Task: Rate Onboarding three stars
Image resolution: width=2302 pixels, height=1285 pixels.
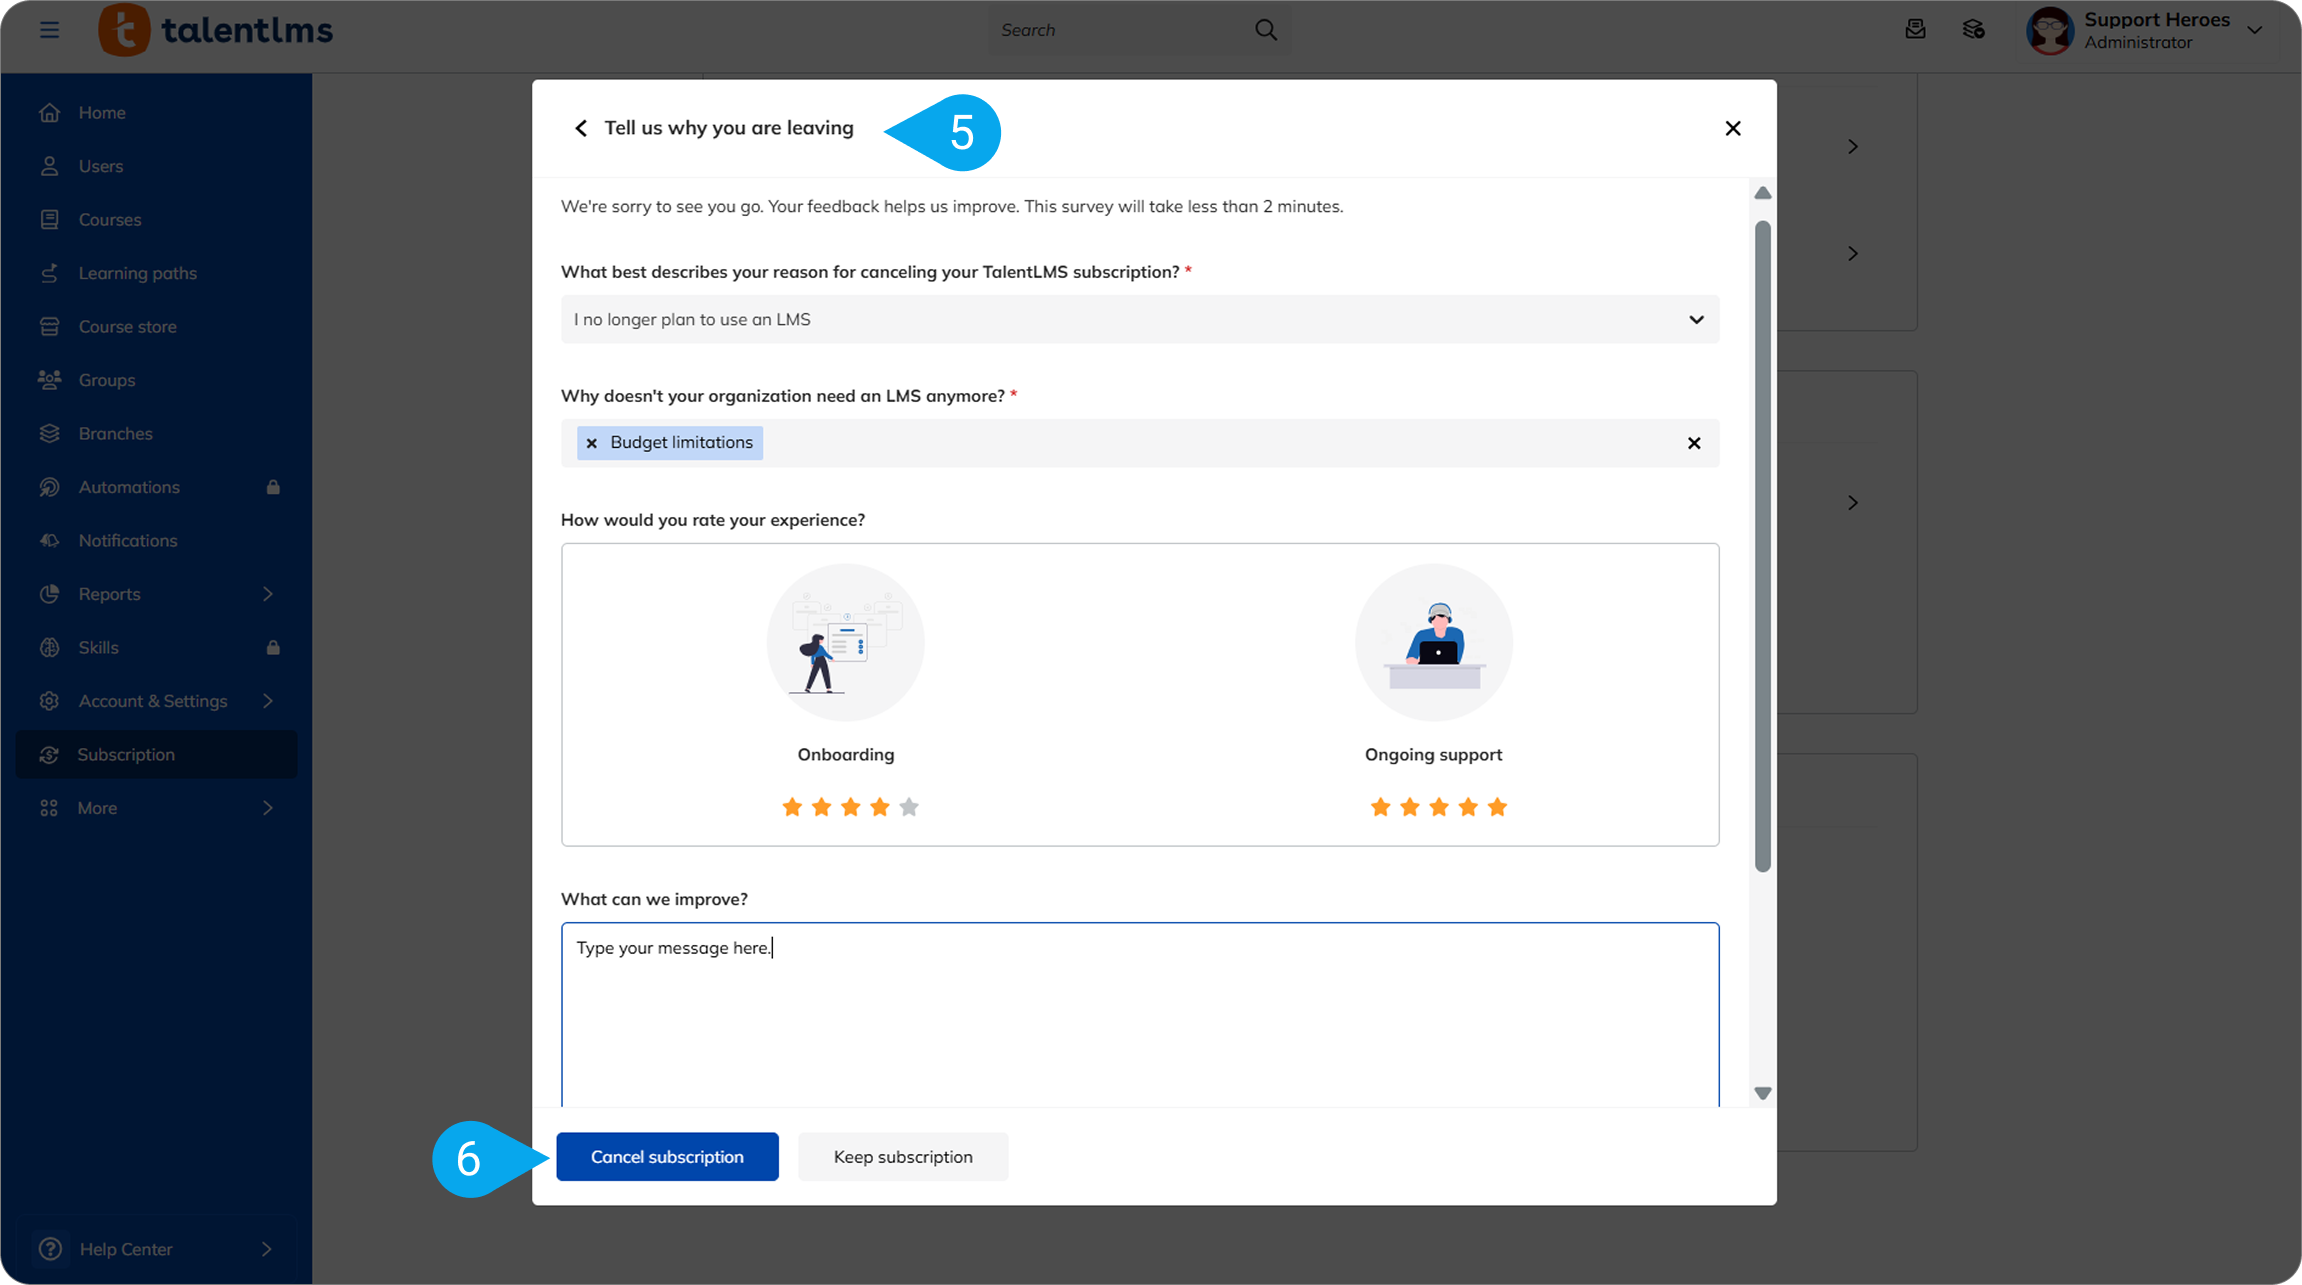Action: (850, 807)
